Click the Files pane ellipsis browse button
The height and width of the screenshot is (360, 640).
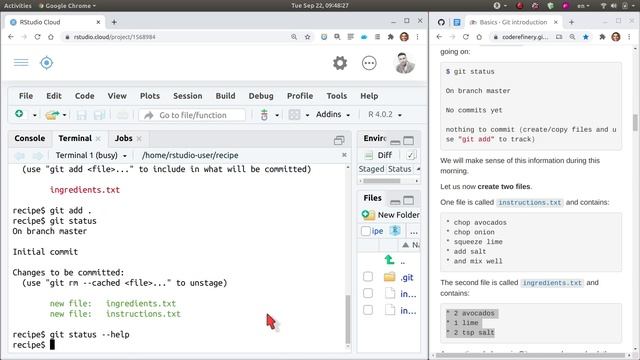414,231
